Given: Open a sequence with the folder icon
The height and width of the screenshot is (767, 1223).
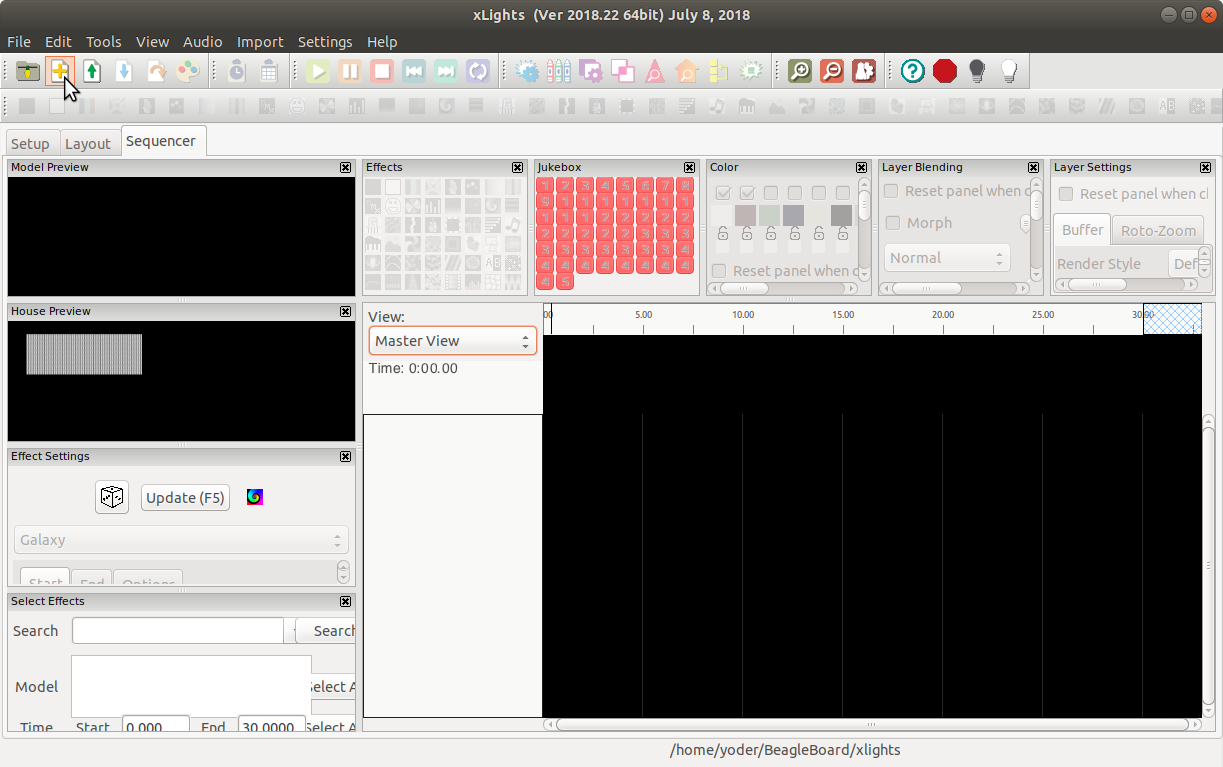Looking at the screenshot, I should tap(28, 71).
